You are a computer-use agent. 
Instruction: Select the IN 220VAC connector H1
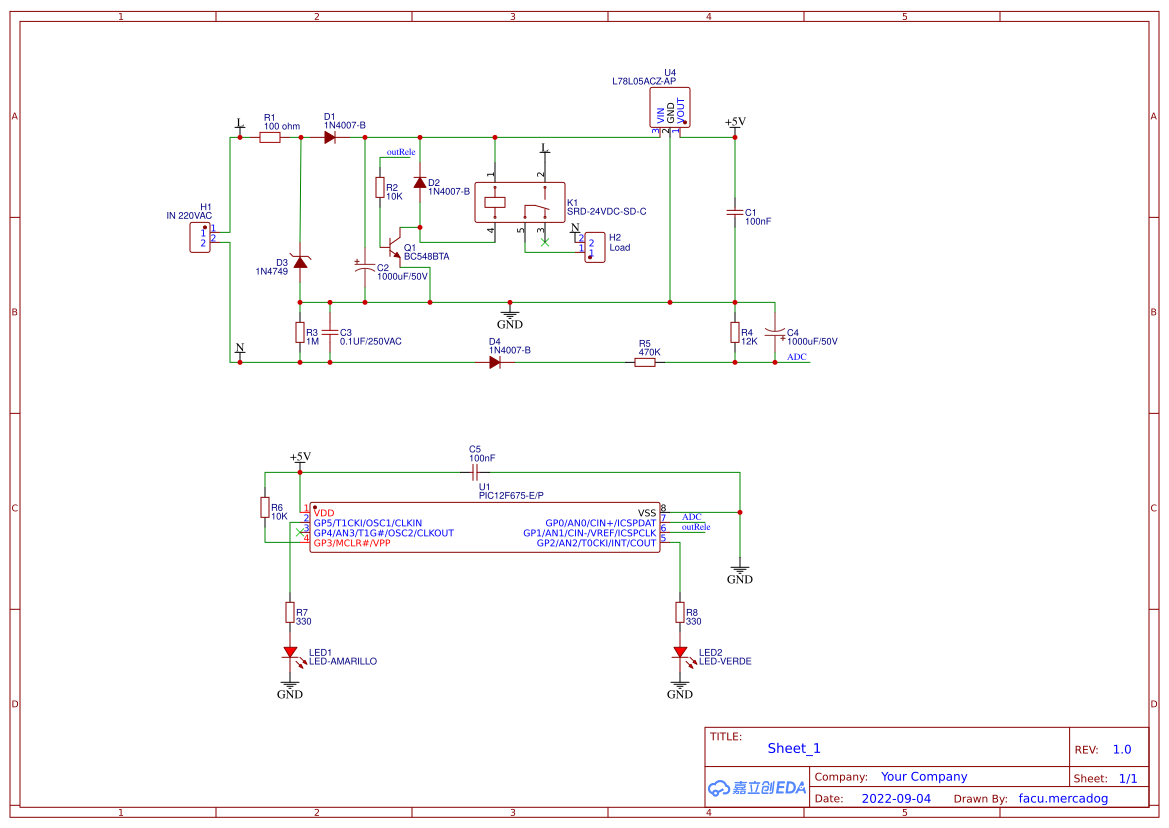[200, 238]
